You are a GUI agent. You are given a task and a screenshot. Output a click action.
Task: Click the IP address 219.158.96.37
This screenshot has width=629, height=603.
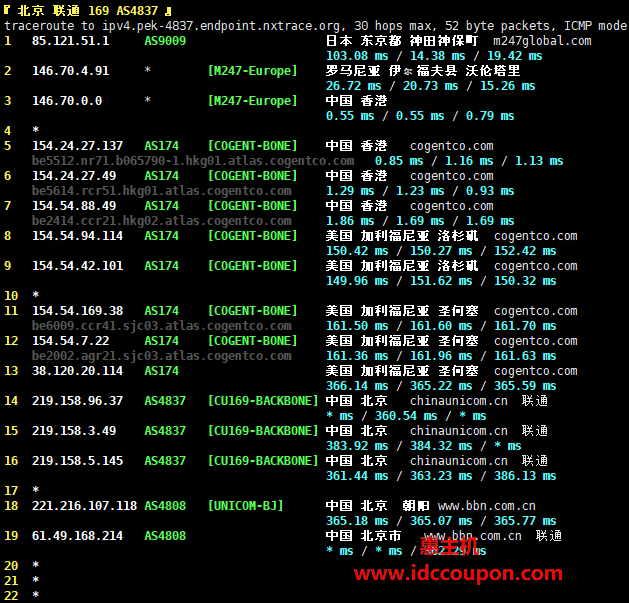click(x=78, y=401)
